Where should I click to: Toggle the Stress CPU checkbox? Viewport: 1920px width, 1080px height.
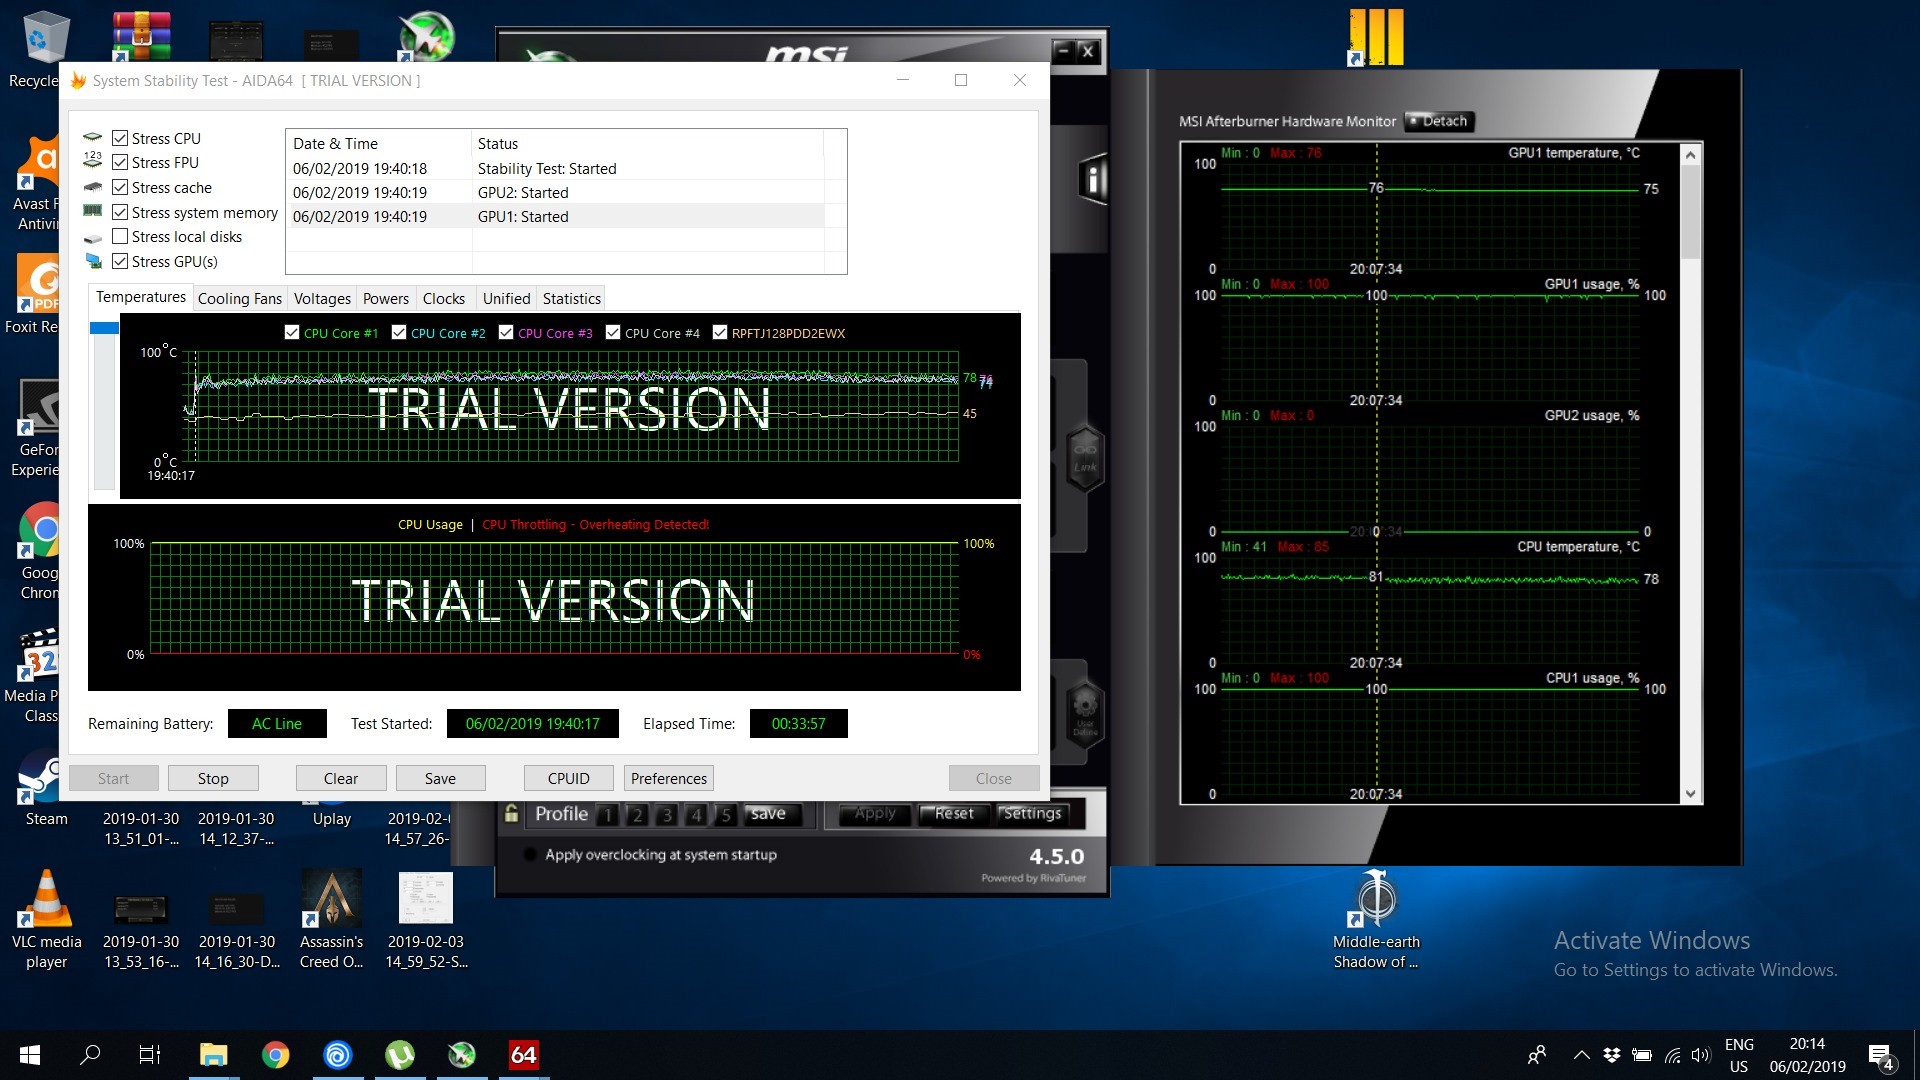(x=120, y=138)
